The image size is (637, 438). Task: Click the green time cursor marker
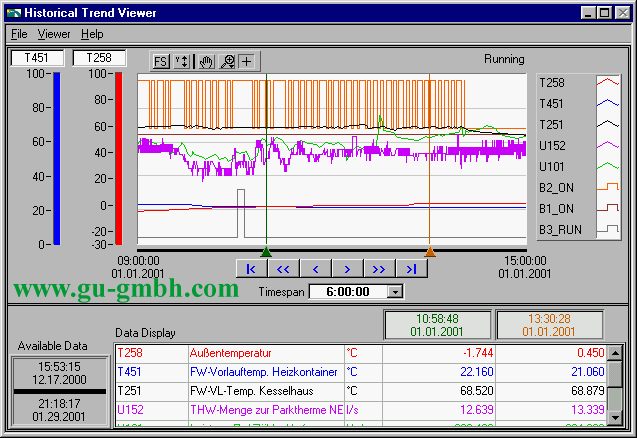(266, 252)
